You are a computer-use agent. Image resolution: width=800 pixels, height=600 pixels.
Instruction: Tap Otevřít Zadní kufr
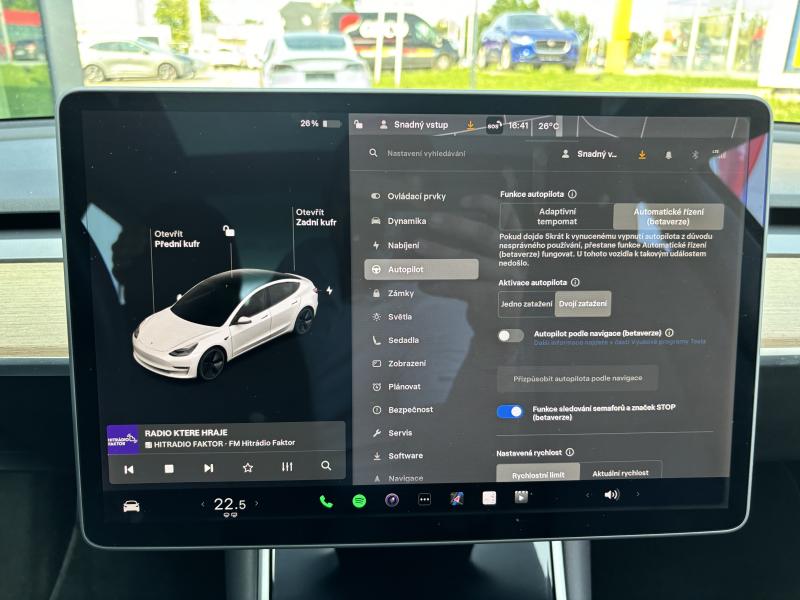[x=316, y=217]
